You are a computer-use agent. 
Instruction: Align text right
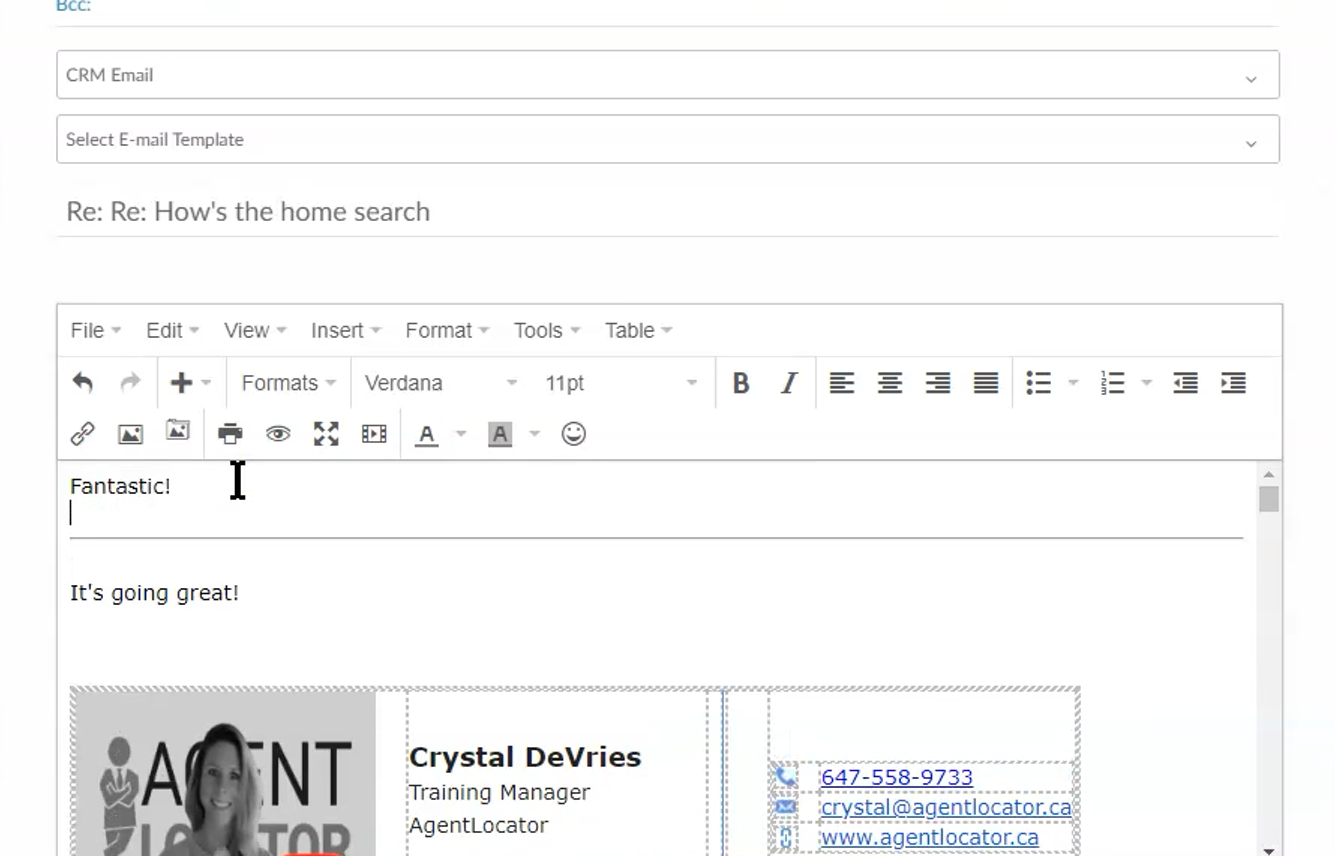(938, 383)
